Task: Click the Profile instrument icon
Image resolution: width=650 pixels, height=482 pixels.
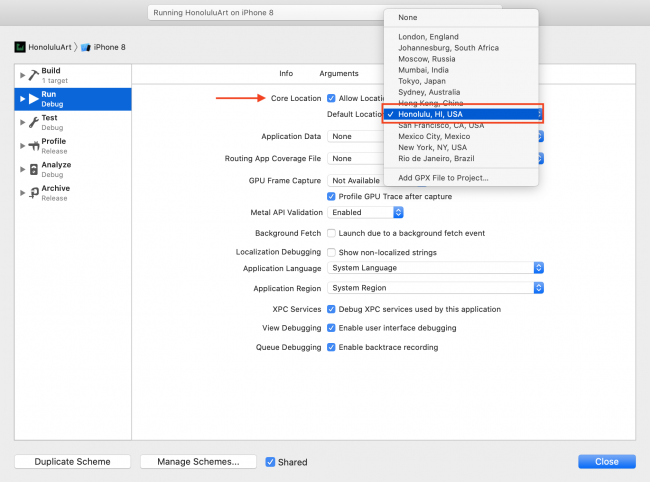Action: click(x=34, y=146)
